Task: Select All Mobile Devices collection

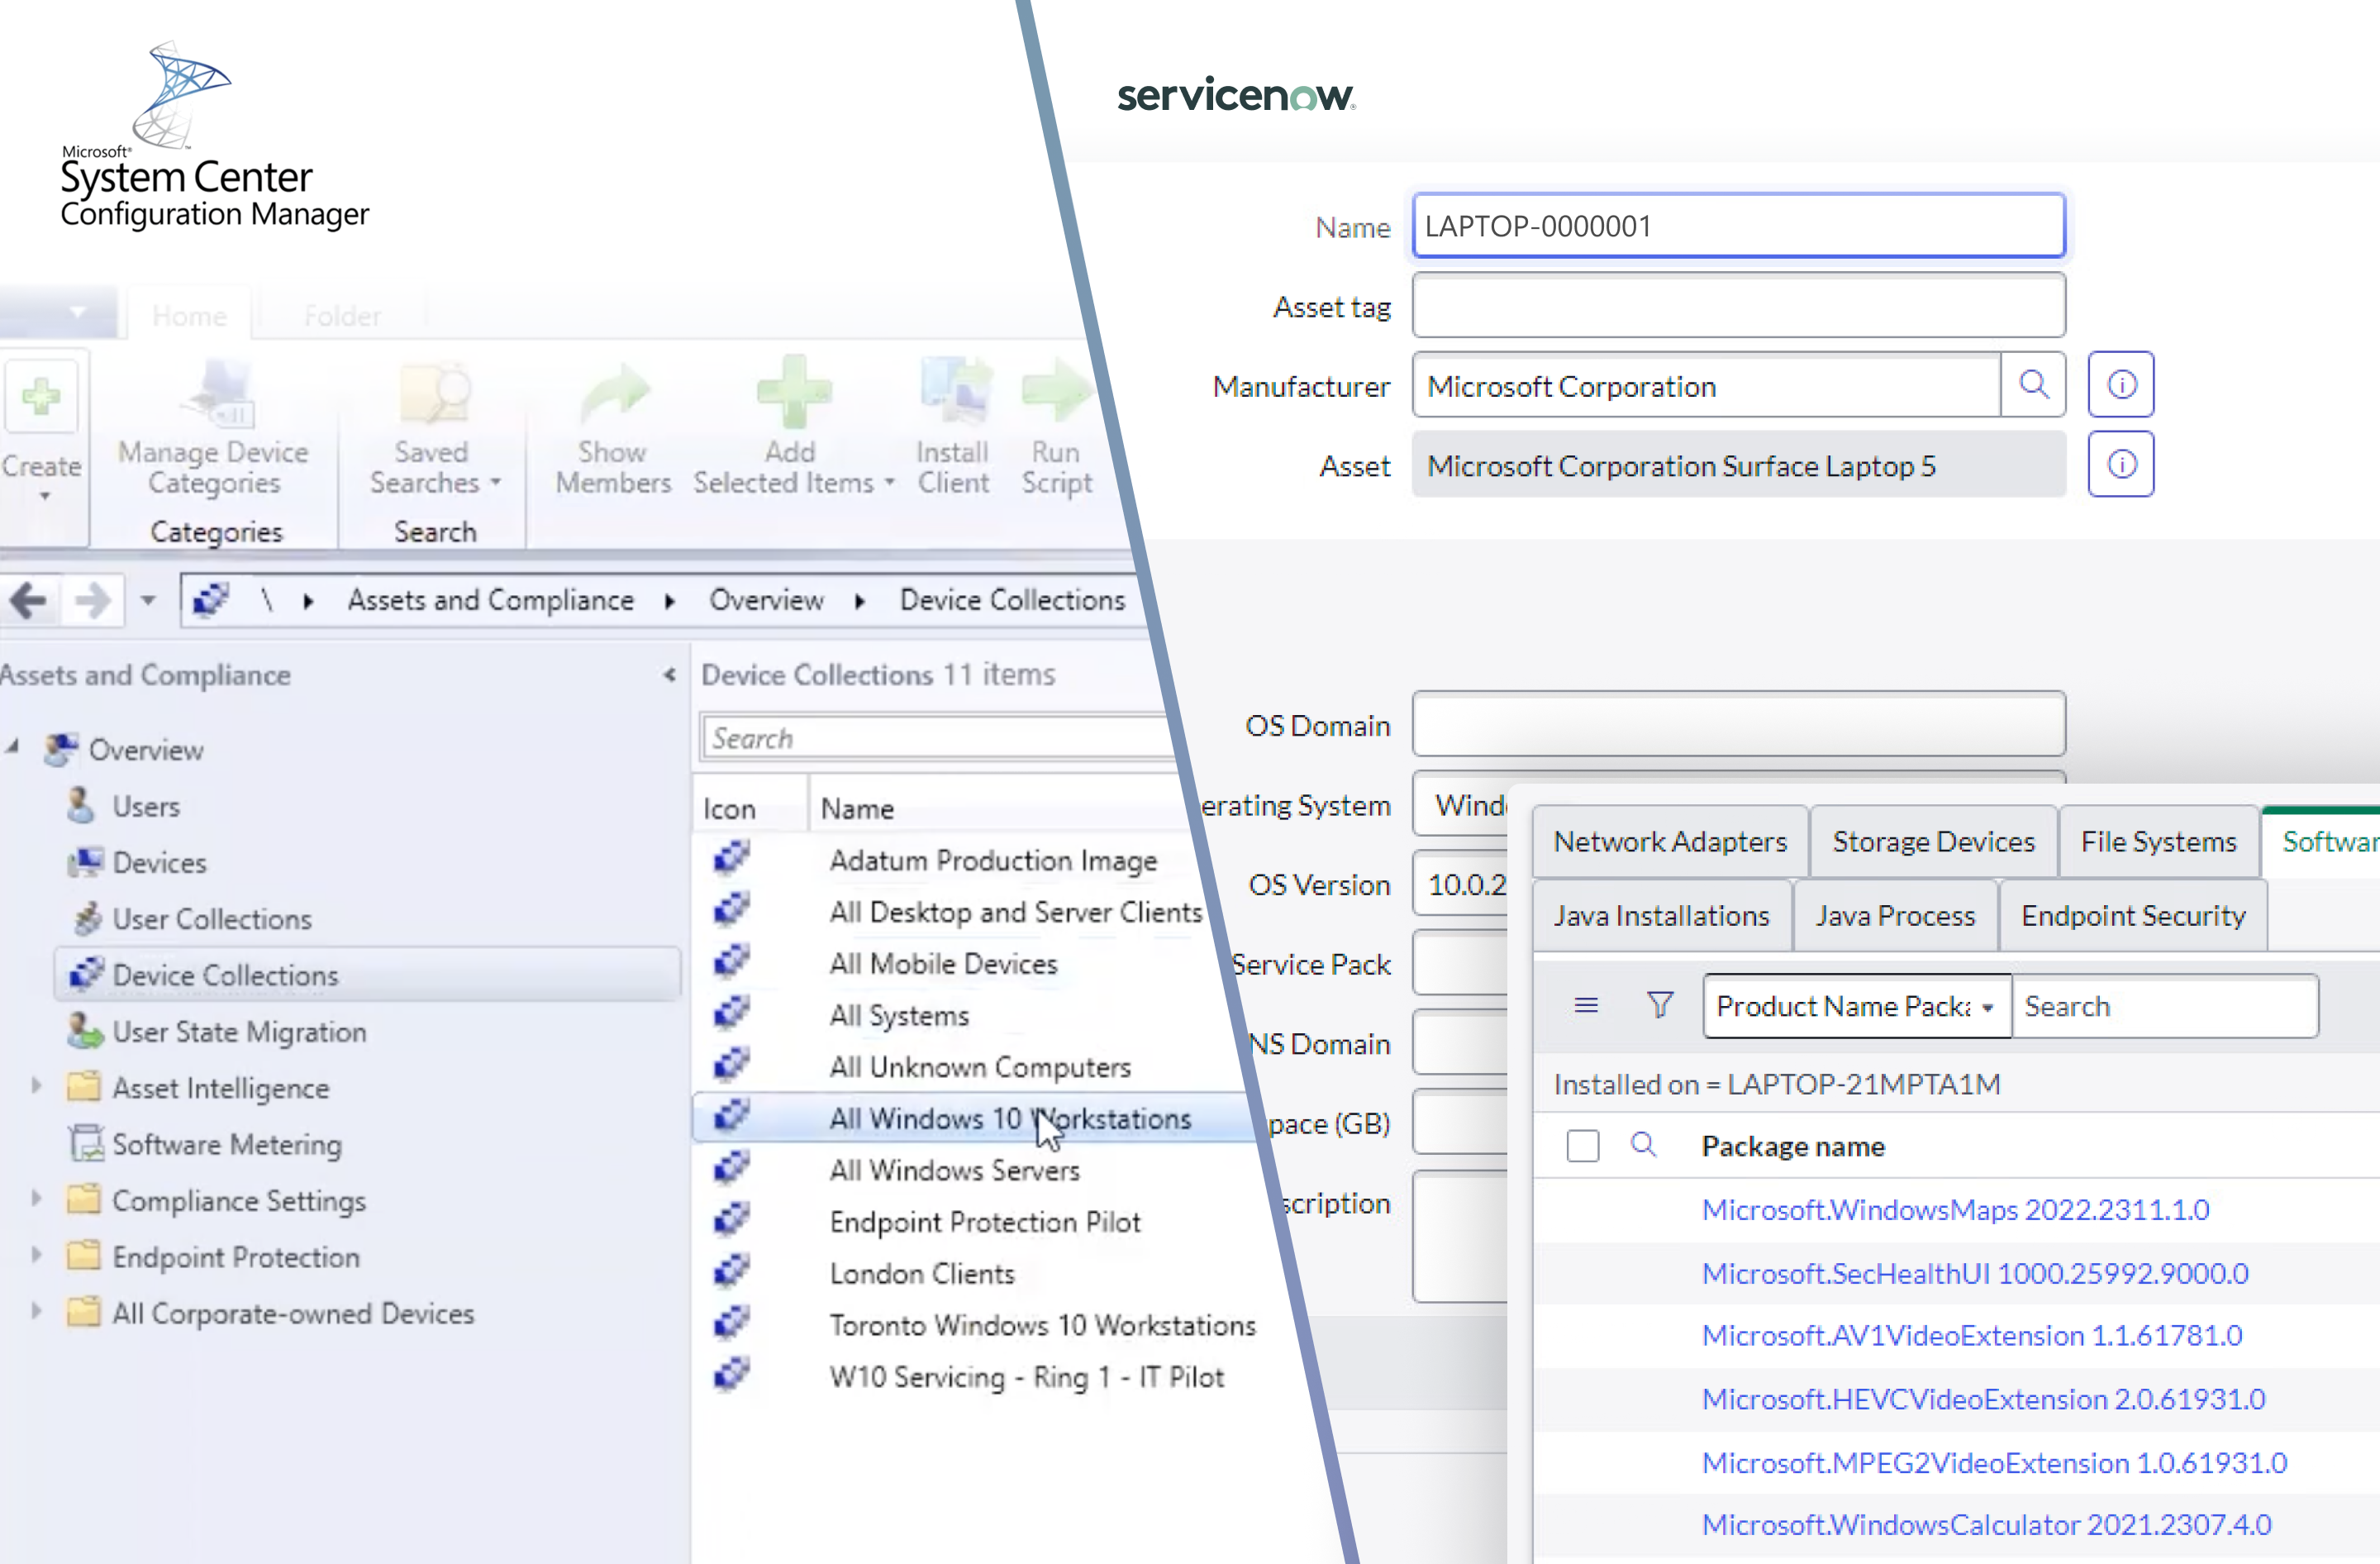Action: coord(943,963)
